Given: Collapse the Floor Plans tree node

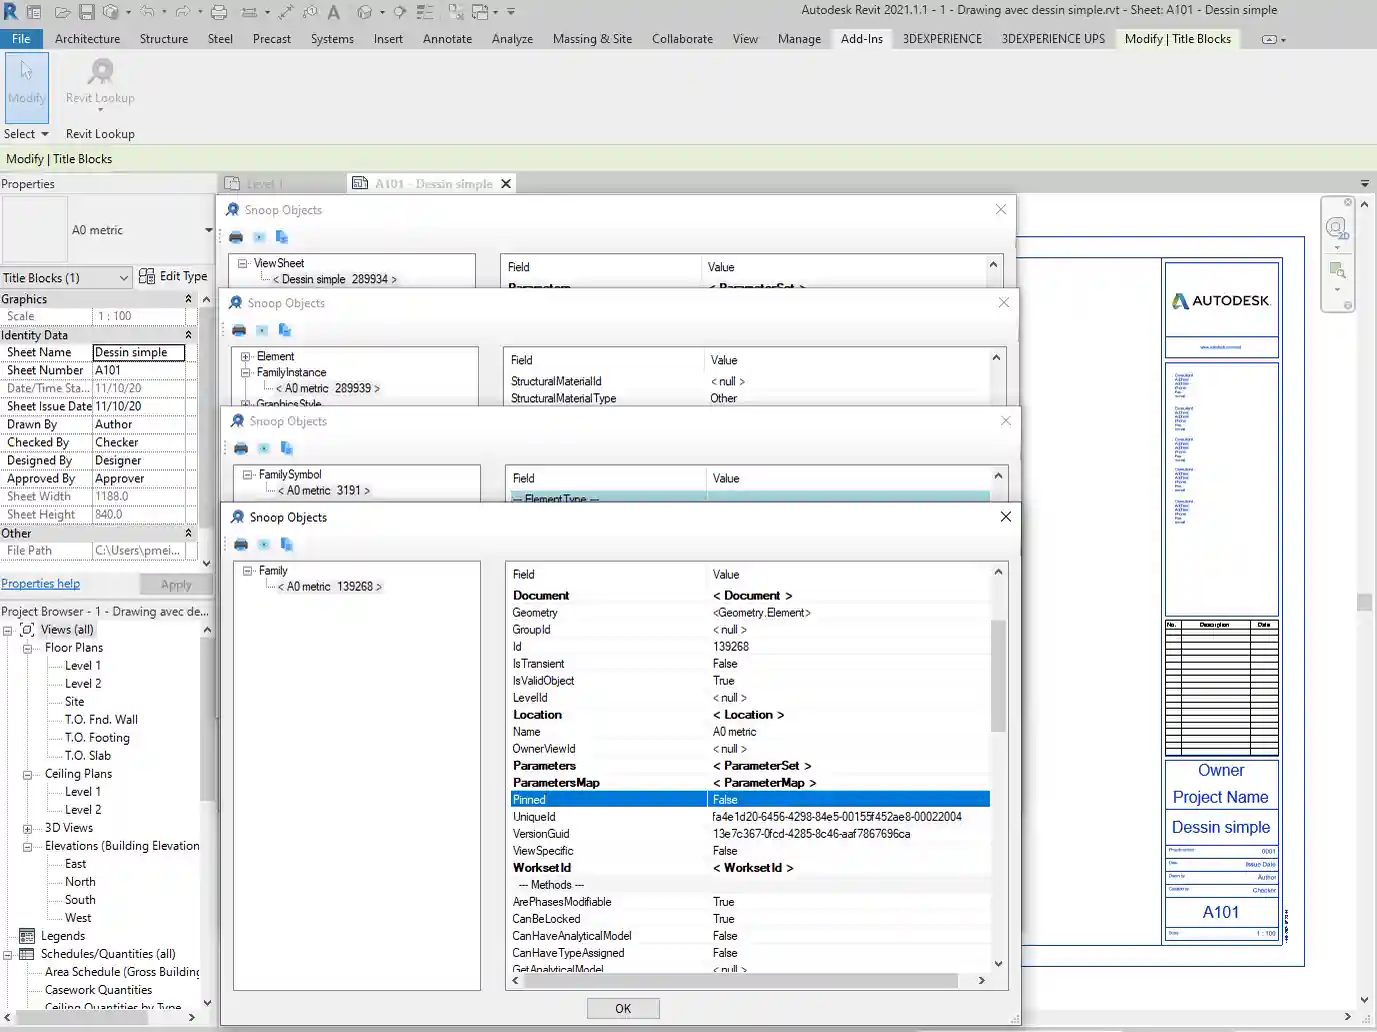Looking at the screenshot, I should (x=28, y=648).
